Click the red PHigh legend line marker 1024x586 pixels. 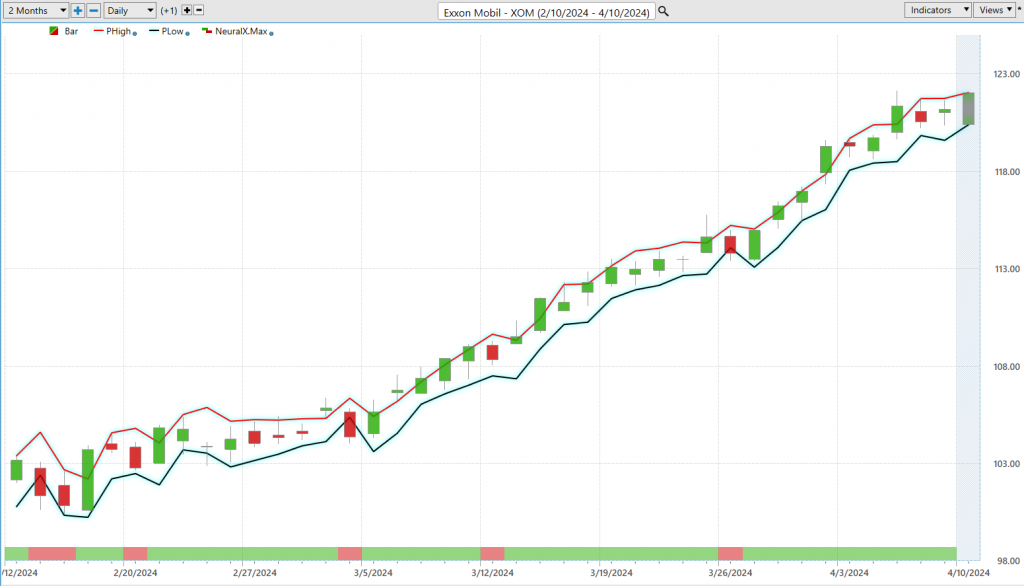[x=99, y=31]
